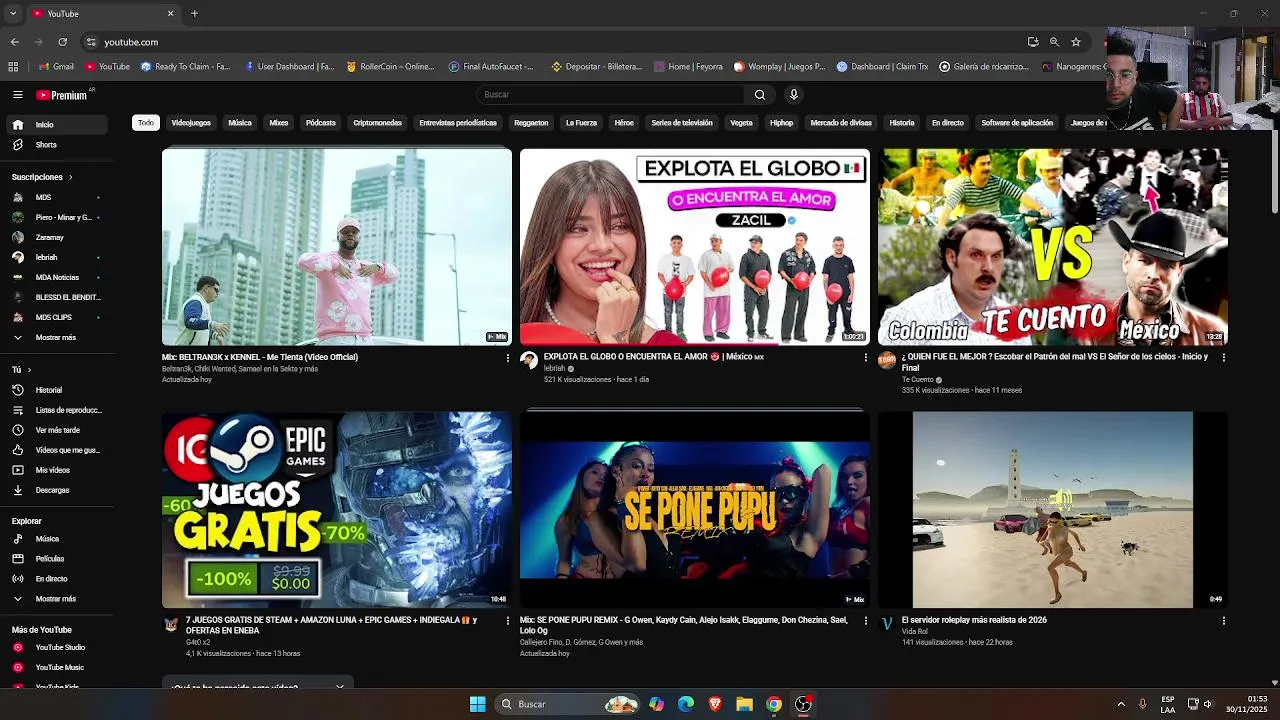Open the apps grid in bookmarks bar
Screen dimensions: 1280x720
(13, 67)
